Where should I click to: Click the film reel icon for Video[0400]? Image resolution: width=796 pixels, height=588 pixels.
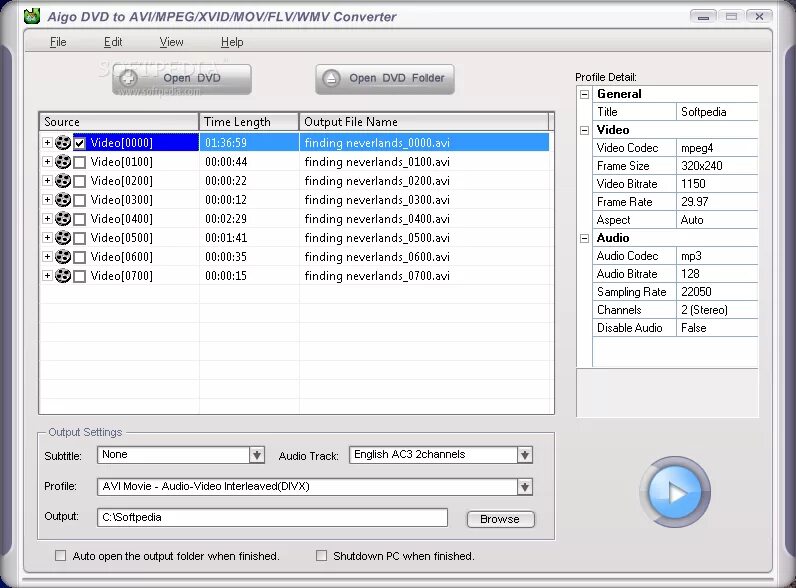click(x=63, y=219)
